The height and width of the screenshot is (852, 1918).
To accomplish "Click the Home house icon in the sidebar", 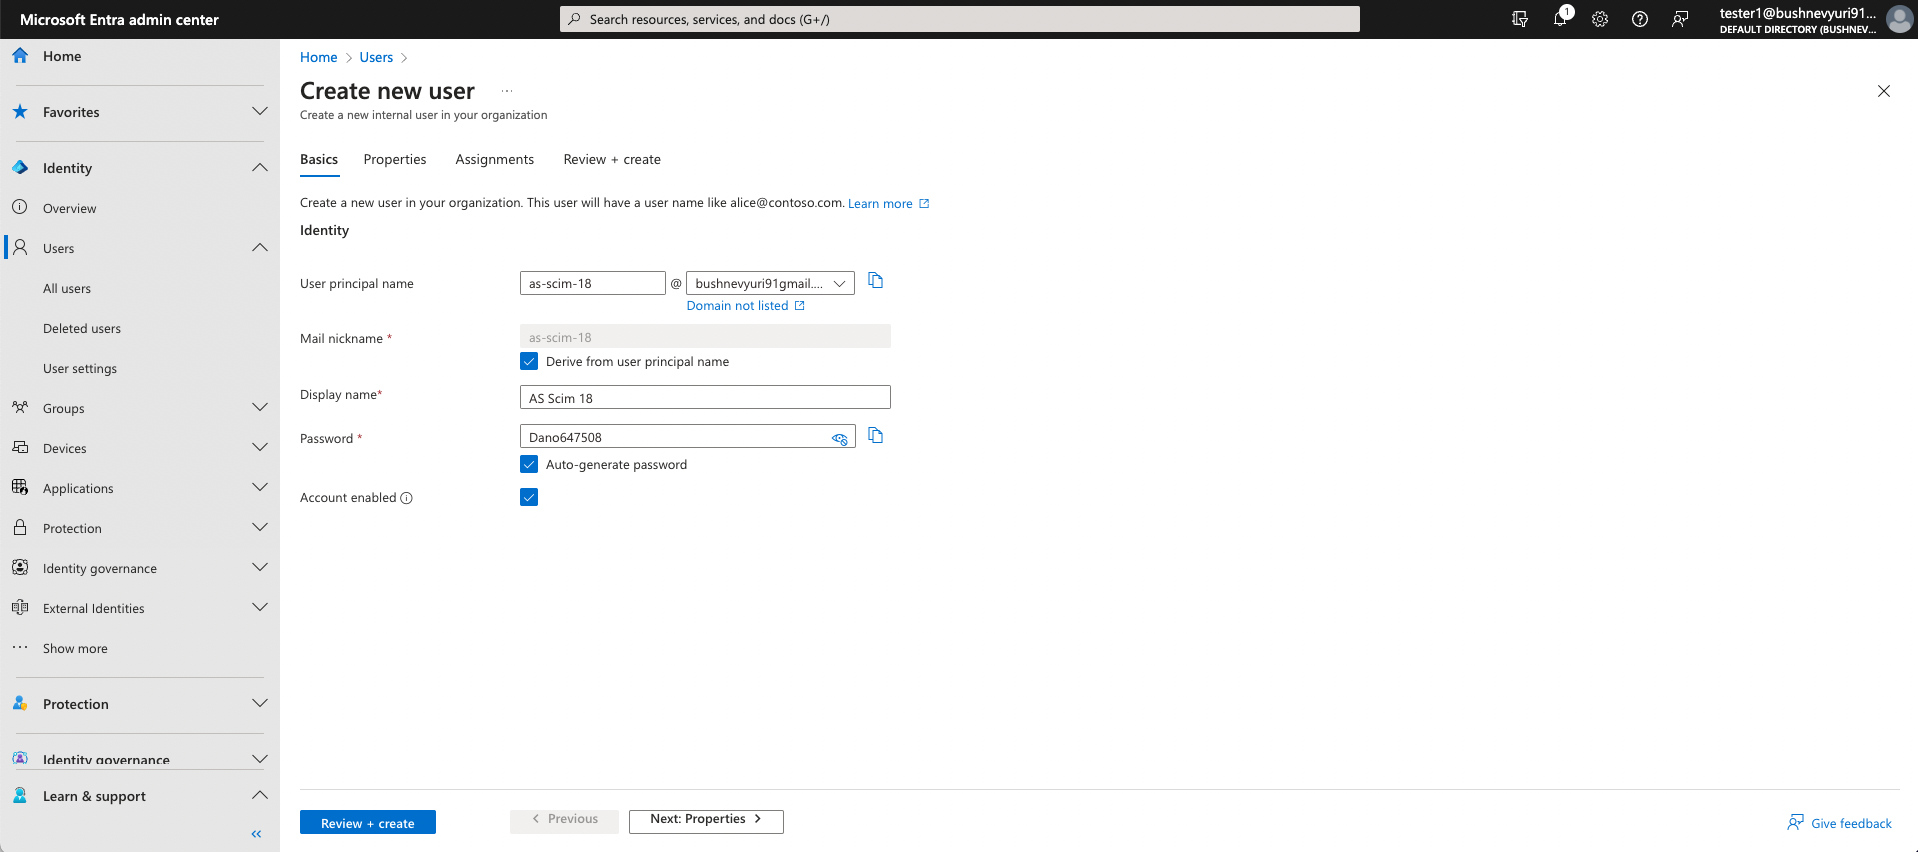I will pyautogui.click(x=20, y=56).
